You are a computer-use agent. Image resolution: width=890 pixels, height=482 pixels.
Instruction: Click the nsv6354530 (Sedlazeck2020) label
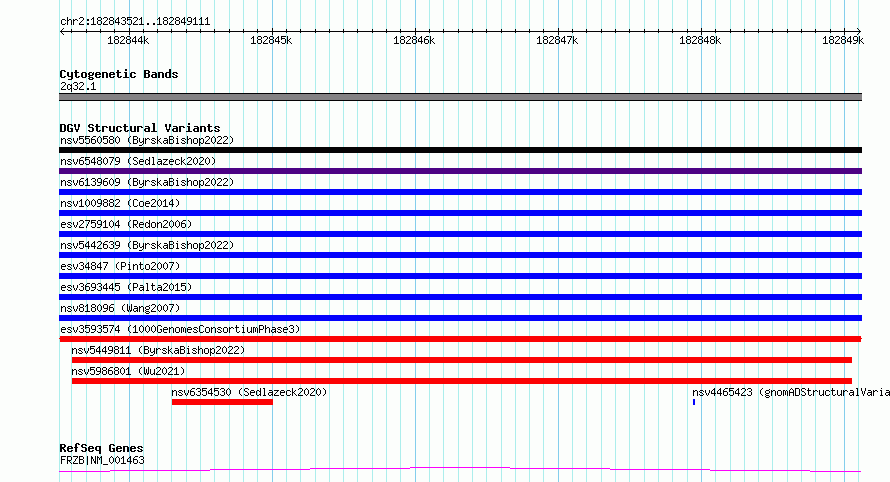[x=249, y=392]
